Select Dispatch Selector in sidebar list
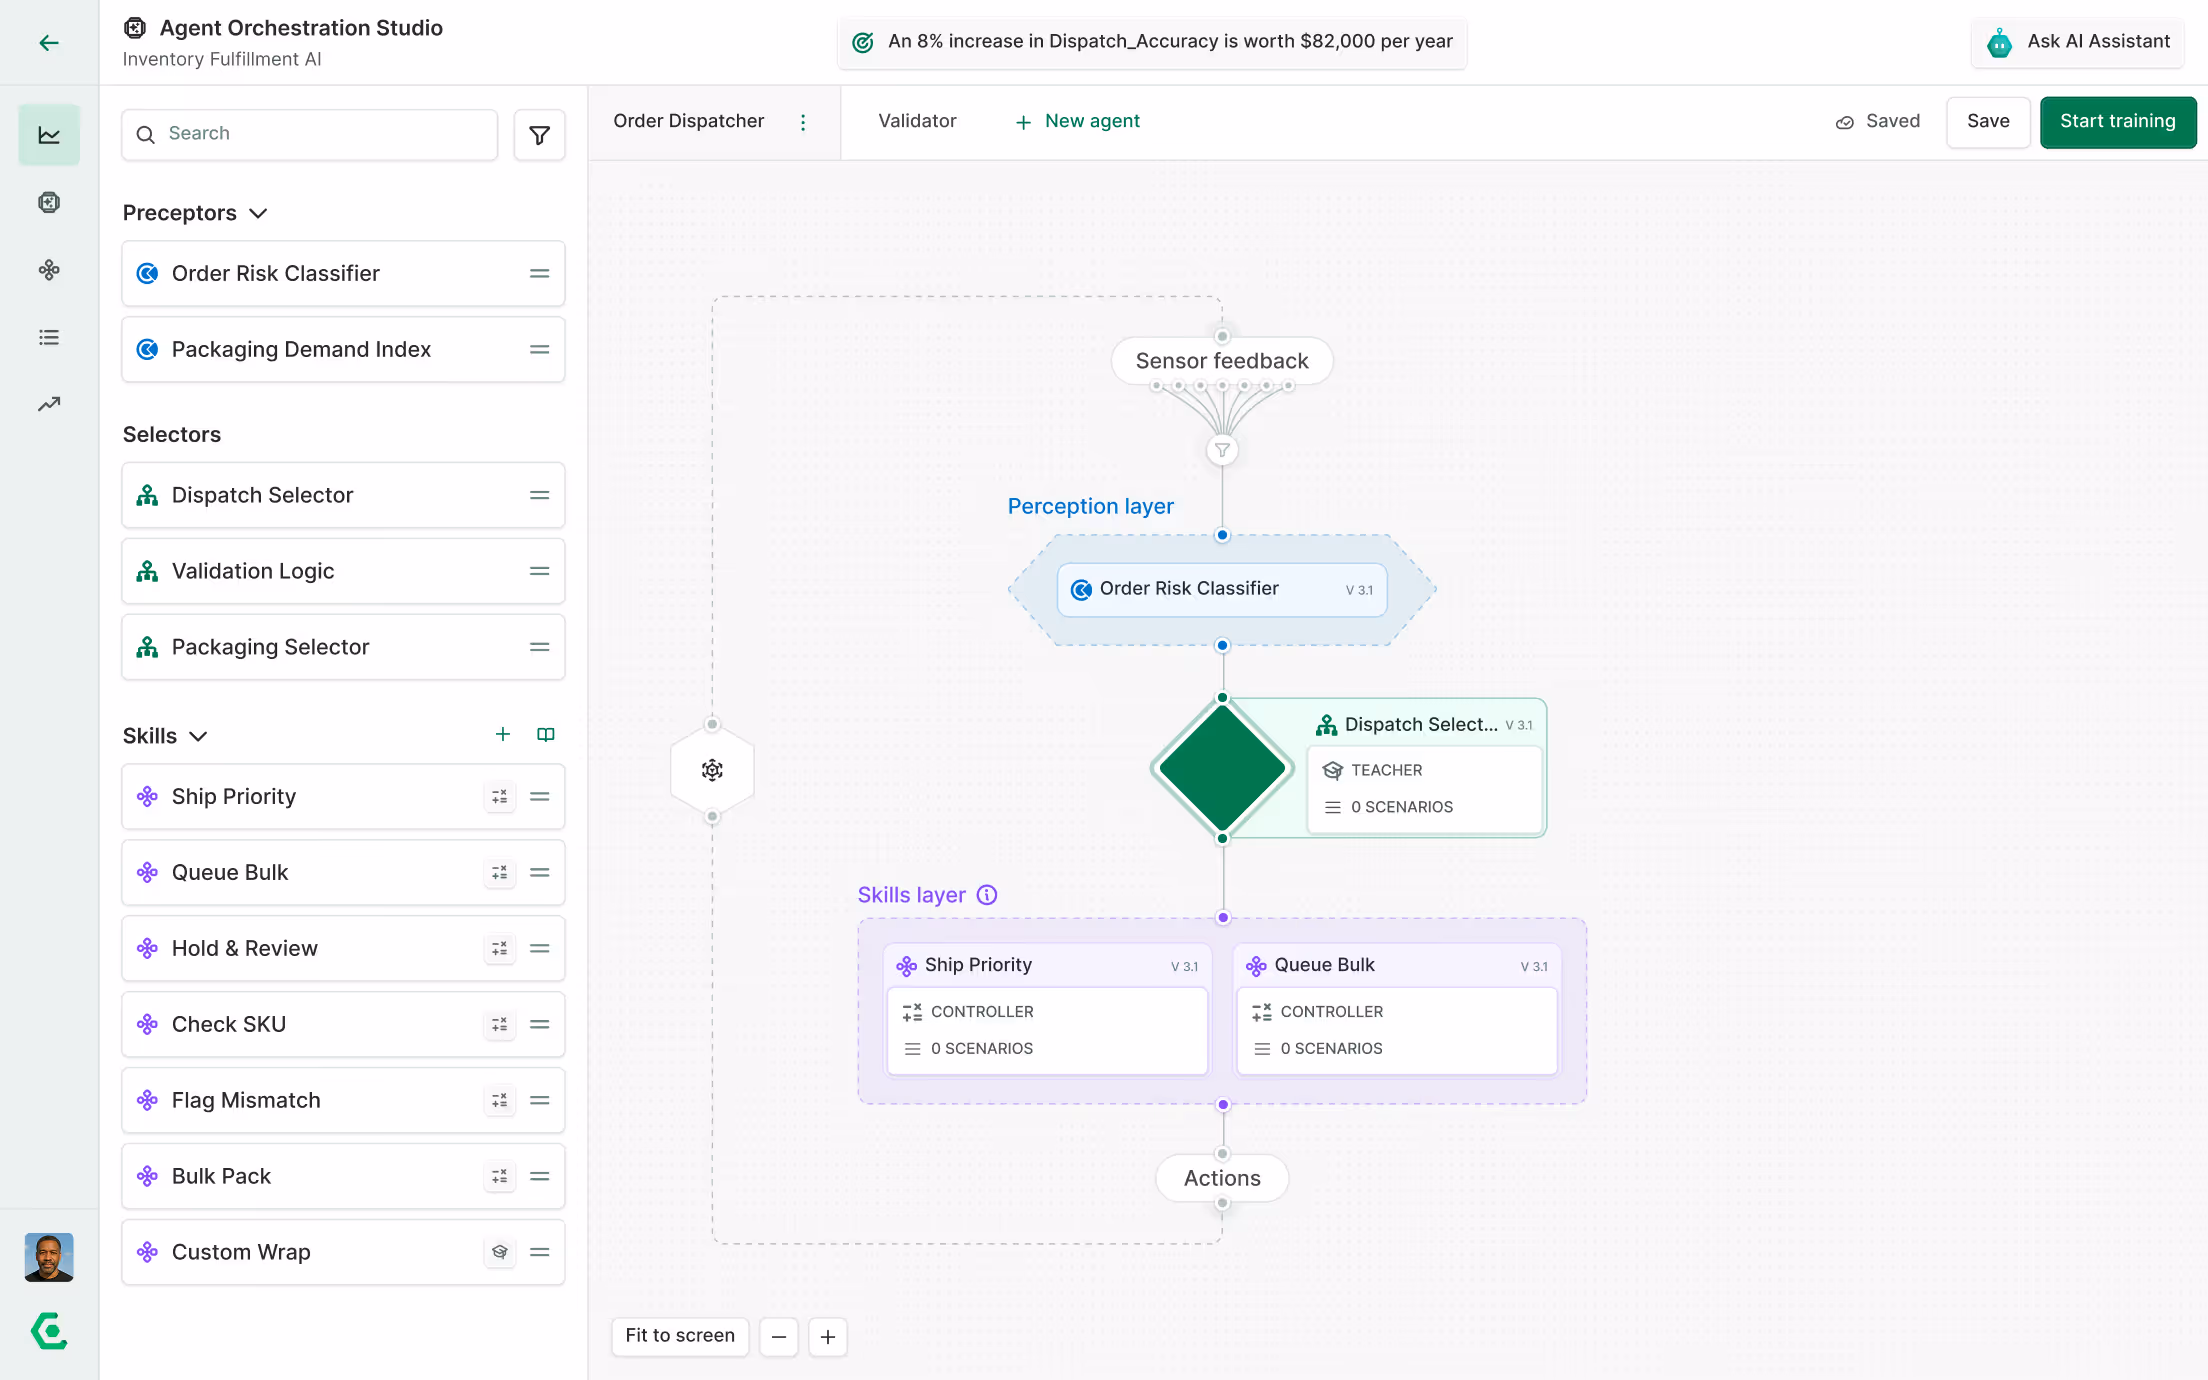Viewport: 2208px width, 1380px height. click(343, 495)
